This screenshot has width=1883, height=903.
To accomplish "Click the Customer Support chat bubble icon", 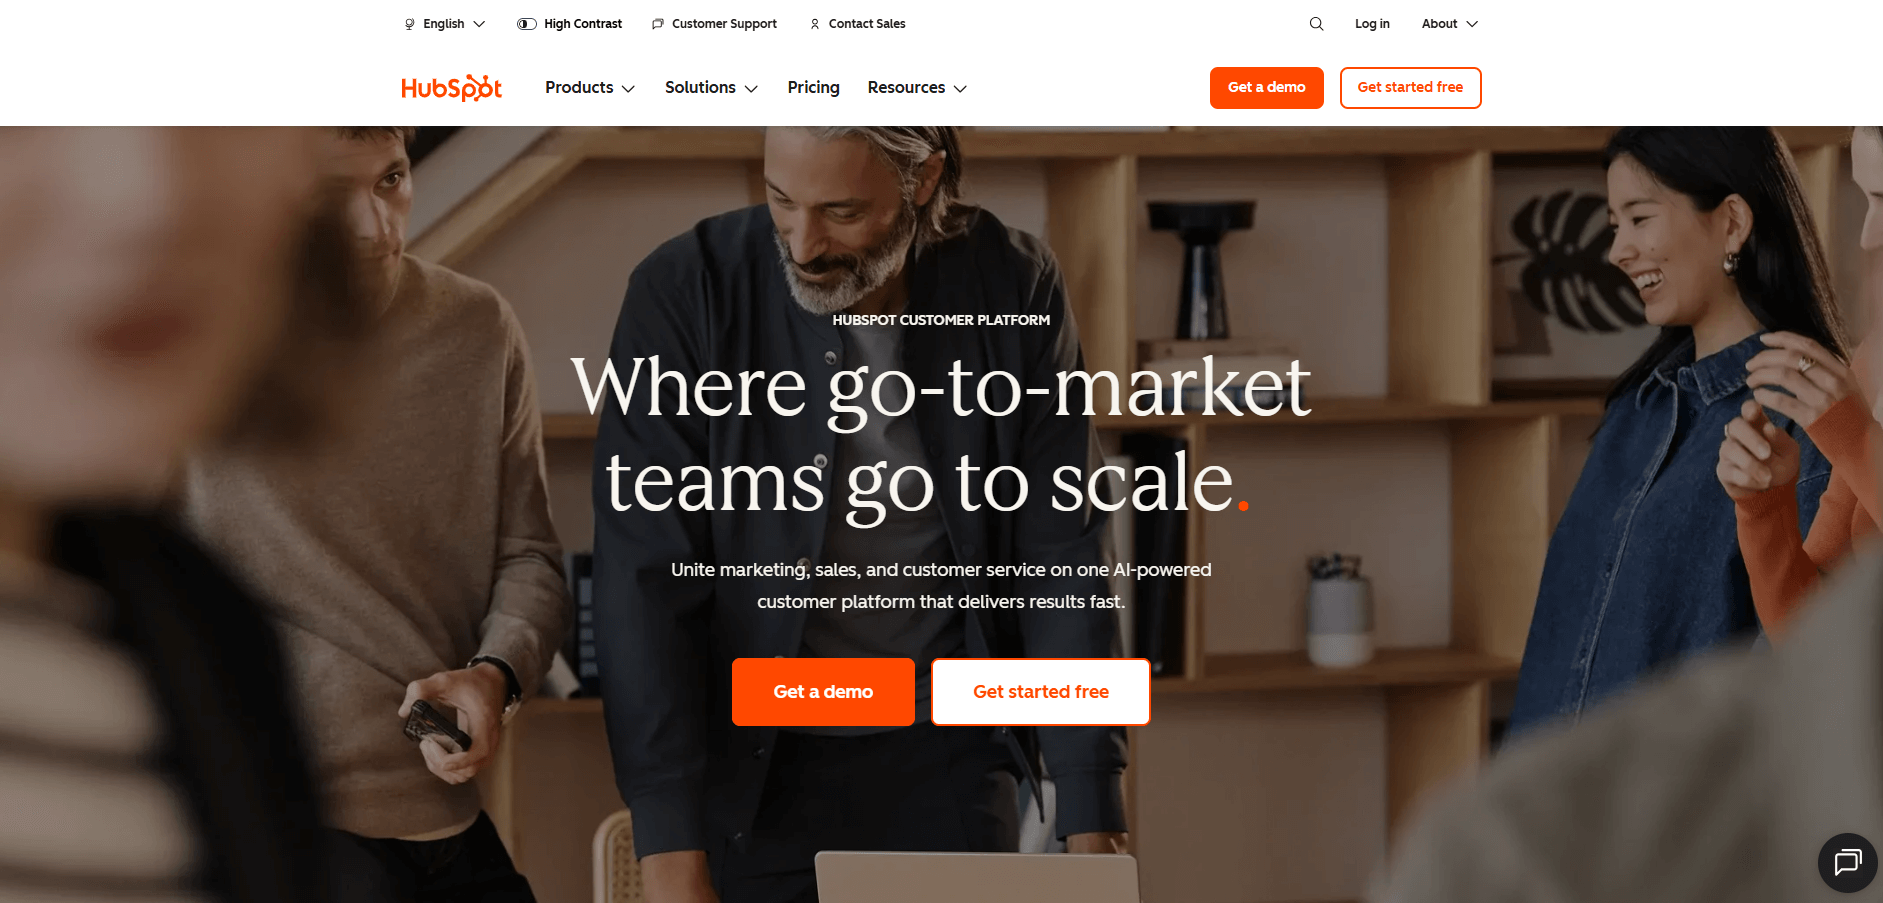I will click(x=657, y=24).
